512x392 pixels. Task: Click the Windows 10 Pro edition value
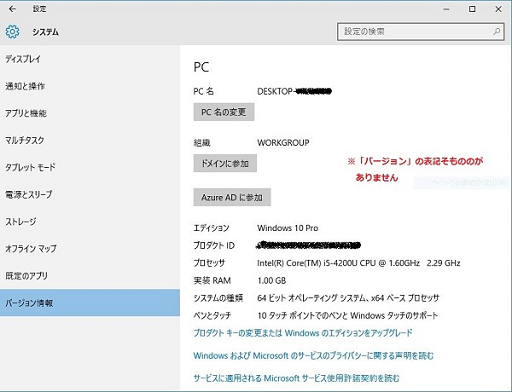click(x=288, y=228)
